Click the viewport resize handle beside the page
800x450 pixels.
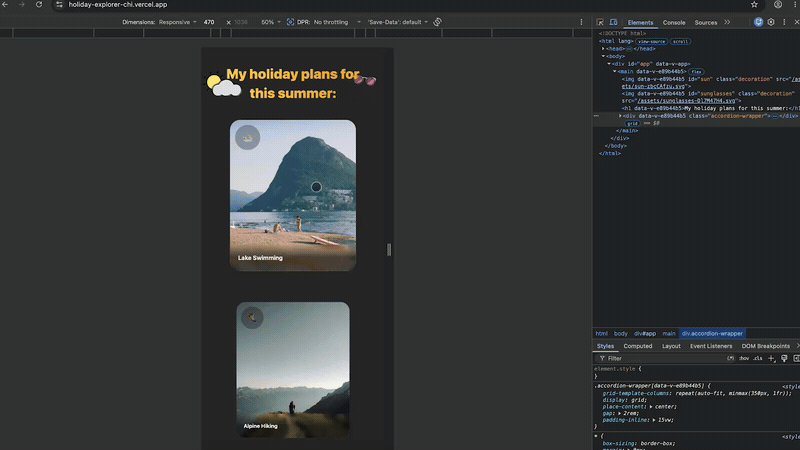click(389, 249)
